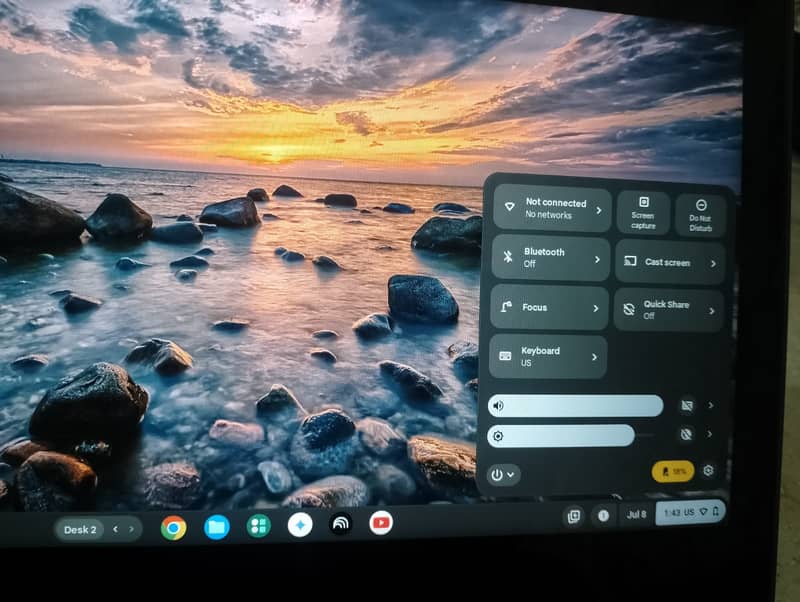The width and height of the screenshot is (800, 602).
Task: Click the cast icon in Cast screen tile
Action: point(630,261)
